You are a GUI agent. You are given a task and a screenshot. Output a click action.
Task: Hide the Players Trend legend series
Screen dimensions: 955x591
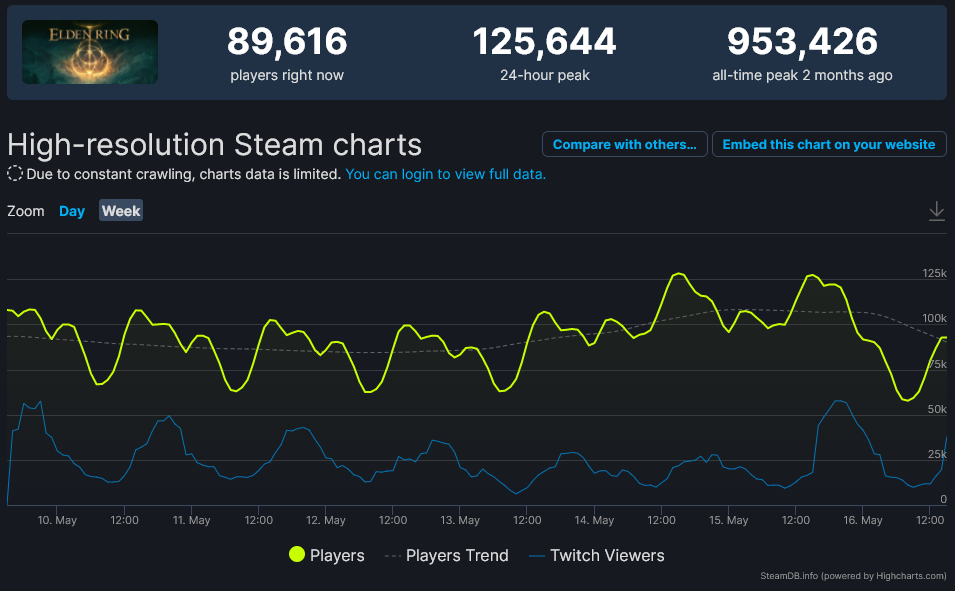[457, 555]
